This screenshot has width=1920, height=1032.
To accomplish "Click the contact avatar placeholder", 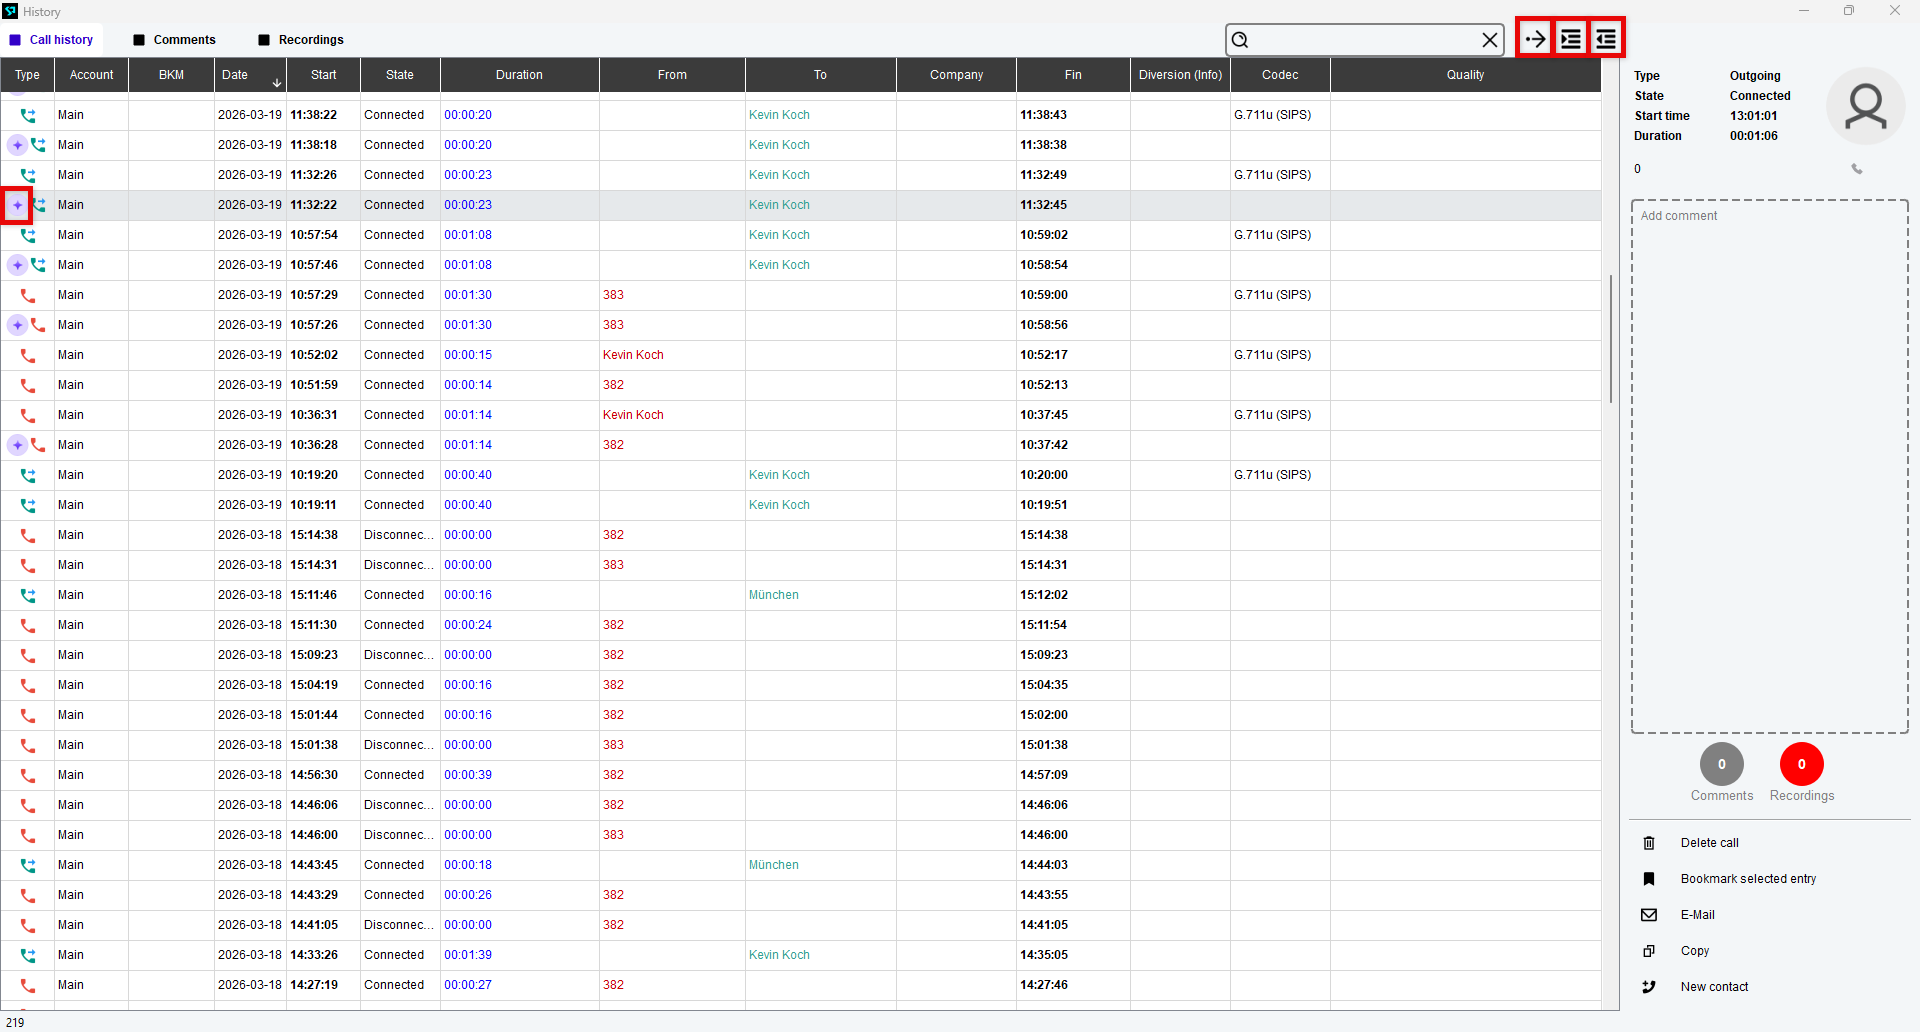I will click(x=1866, y=106).
